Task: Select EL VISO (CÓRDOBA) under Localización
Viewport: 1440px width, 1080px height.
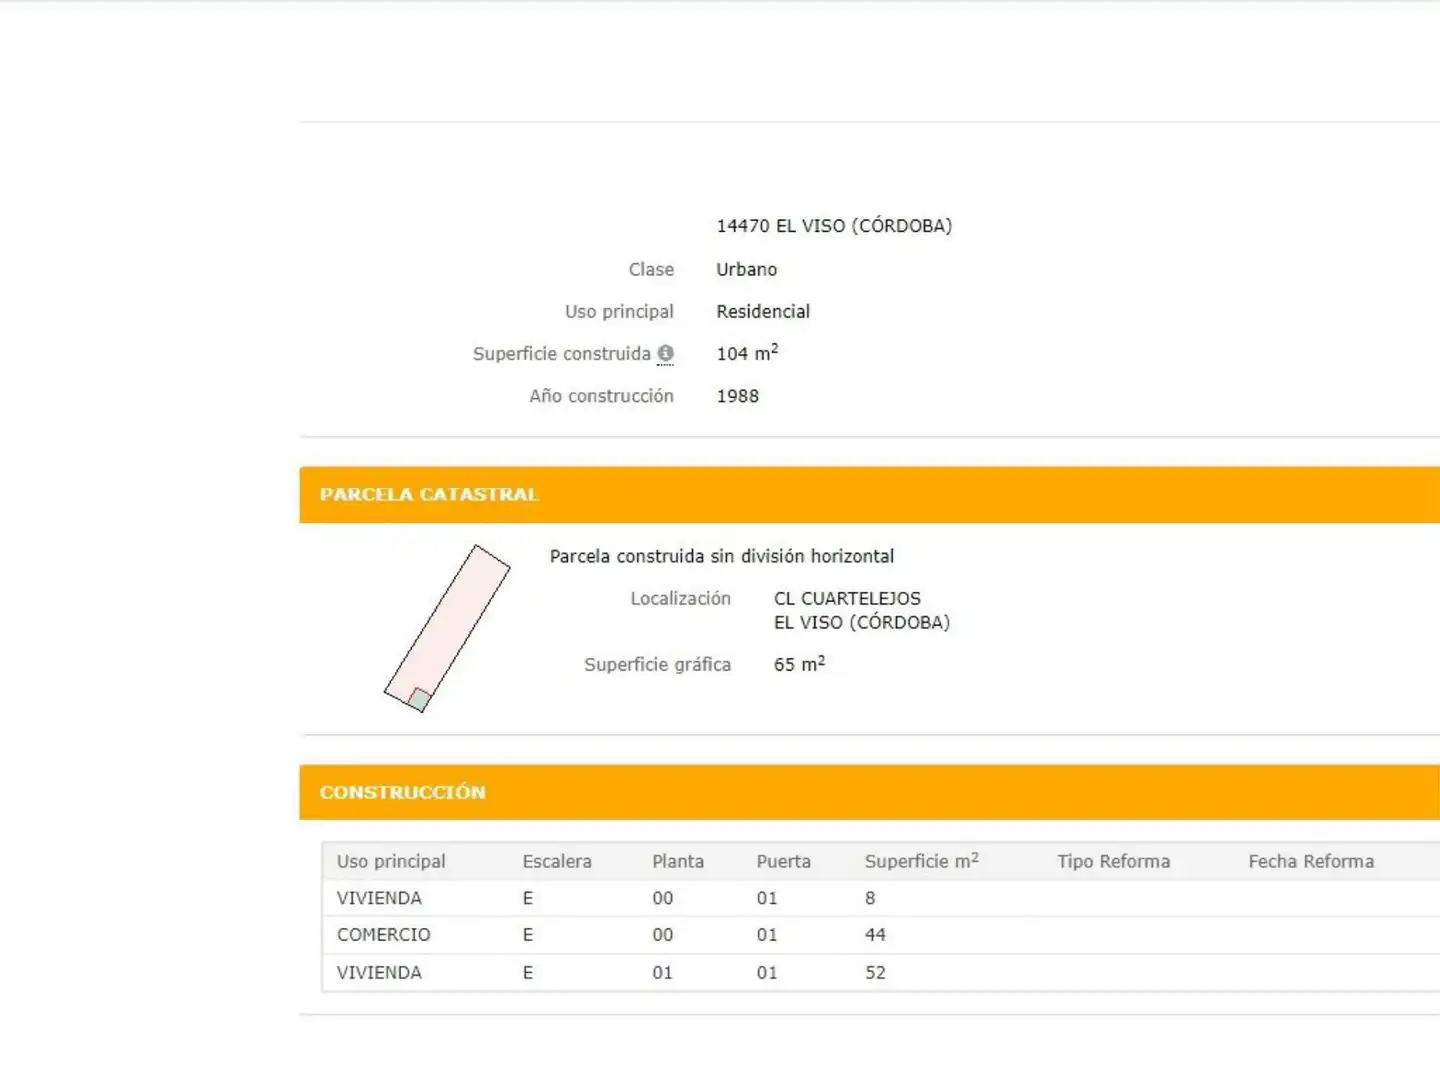Action: pos(862,622)
